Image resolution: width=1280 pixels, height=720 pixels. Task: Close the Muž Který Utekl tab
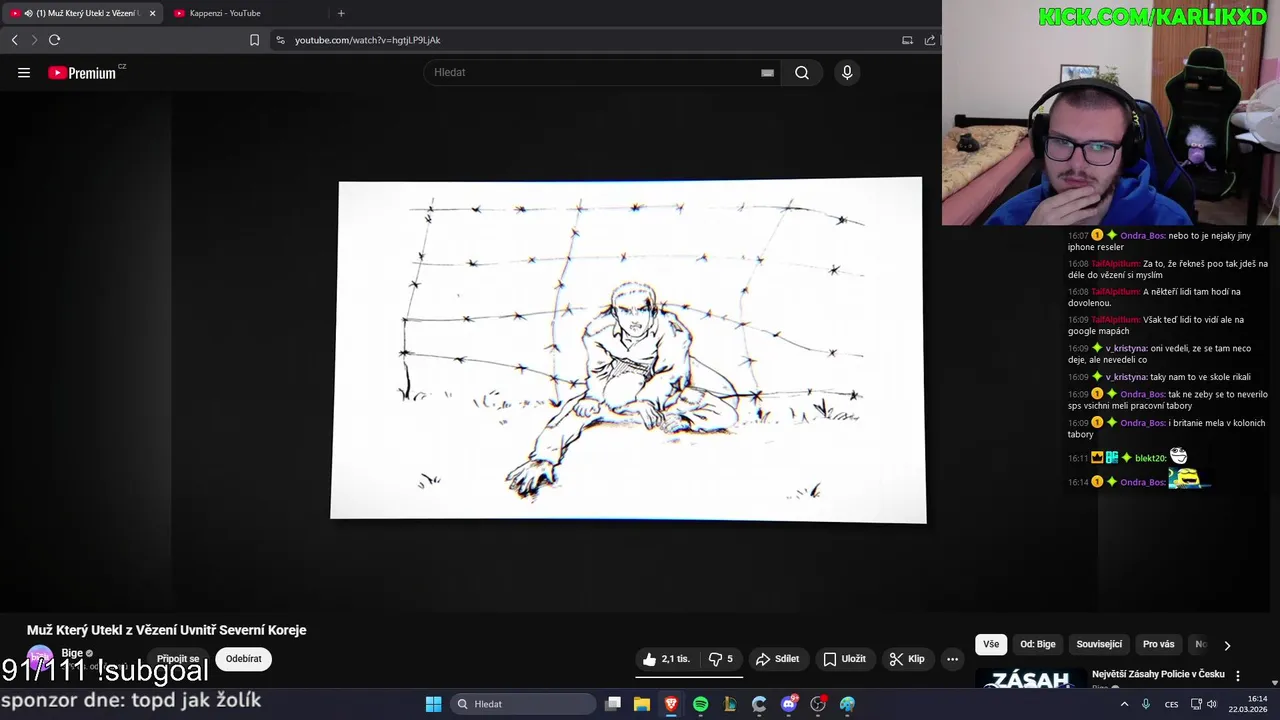coord(153,13)
